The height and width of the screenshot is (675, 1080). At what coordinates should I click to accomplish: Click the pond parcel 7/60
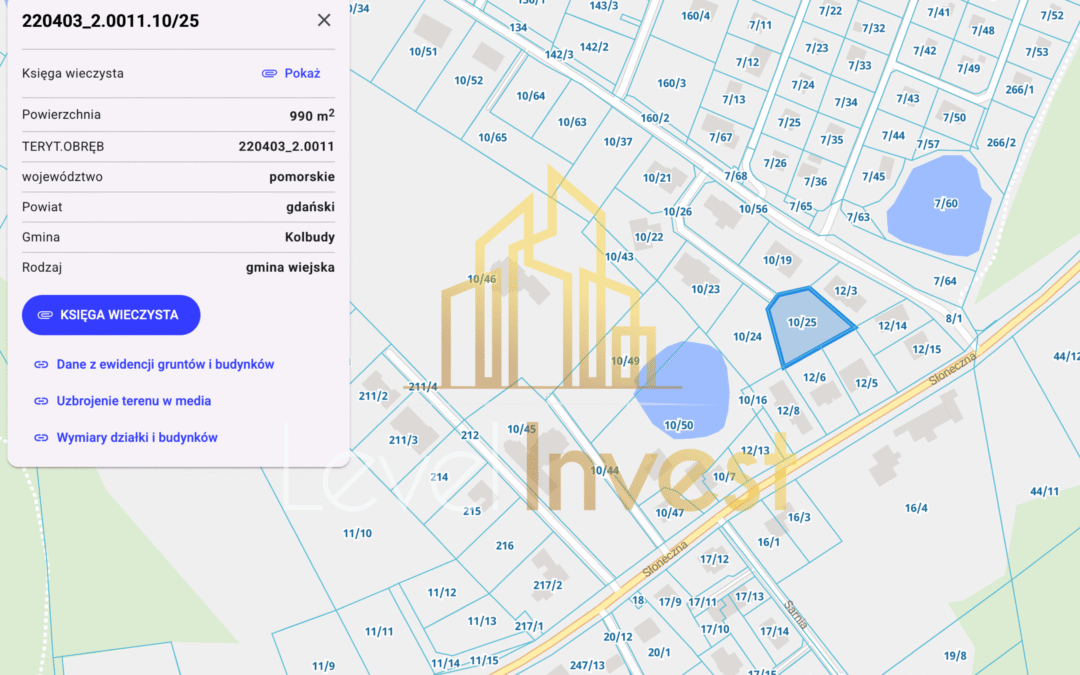(946, 203)
